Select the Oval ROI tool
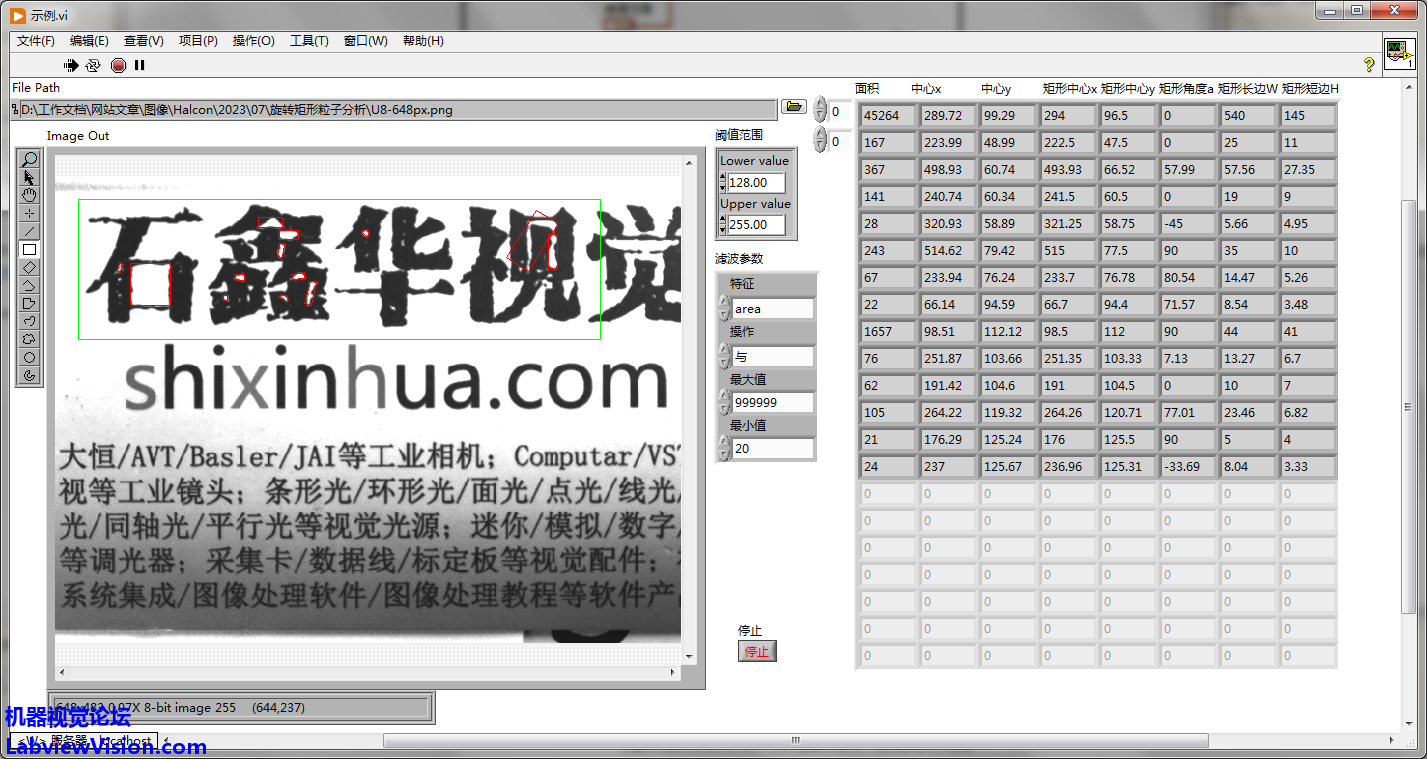1427x759 pixels. (30, 357)
